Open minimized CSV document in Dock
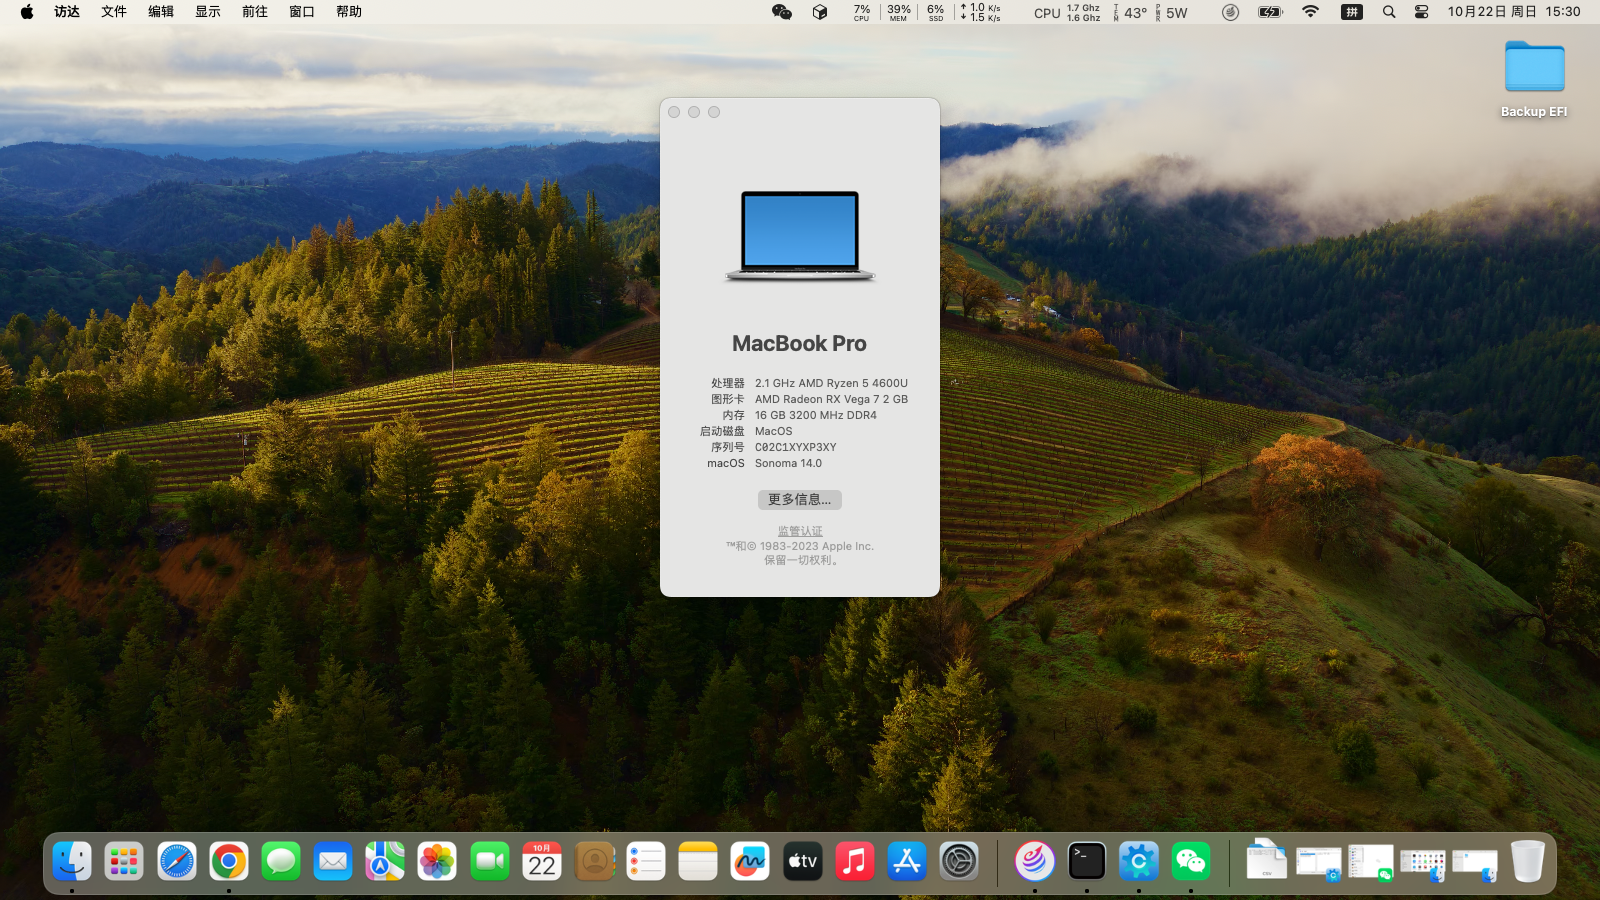Image resolution: width=1600 pixels, height=900 pixels. coord(1266,861)
